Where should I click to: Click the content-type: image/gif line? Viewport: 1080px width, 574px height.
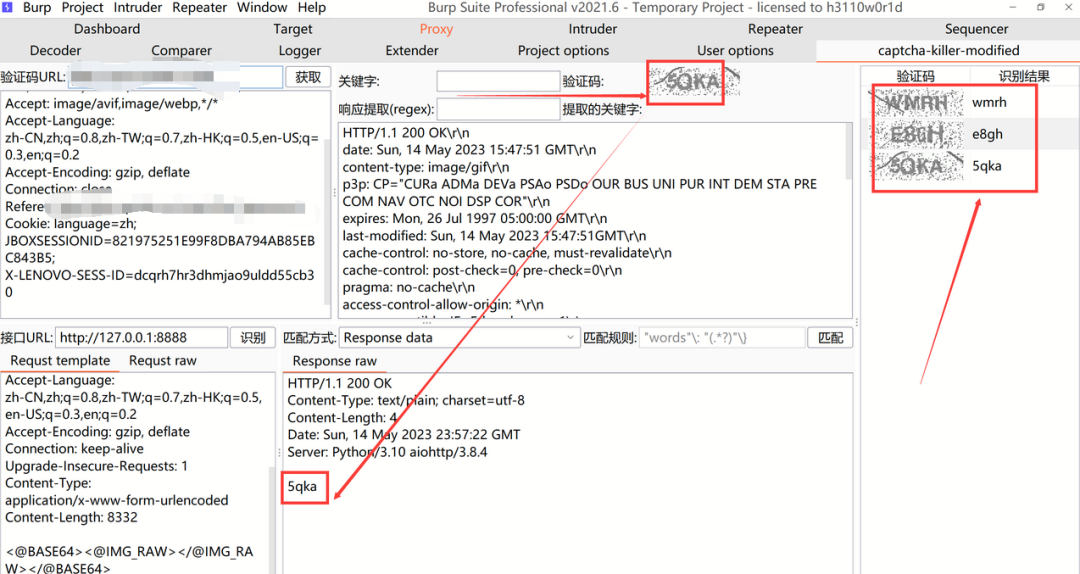click(x=426, y=167)
